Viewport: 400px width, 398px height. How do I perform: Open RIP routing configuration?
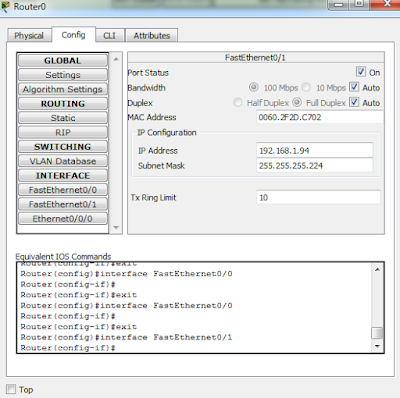click(63, 132)
